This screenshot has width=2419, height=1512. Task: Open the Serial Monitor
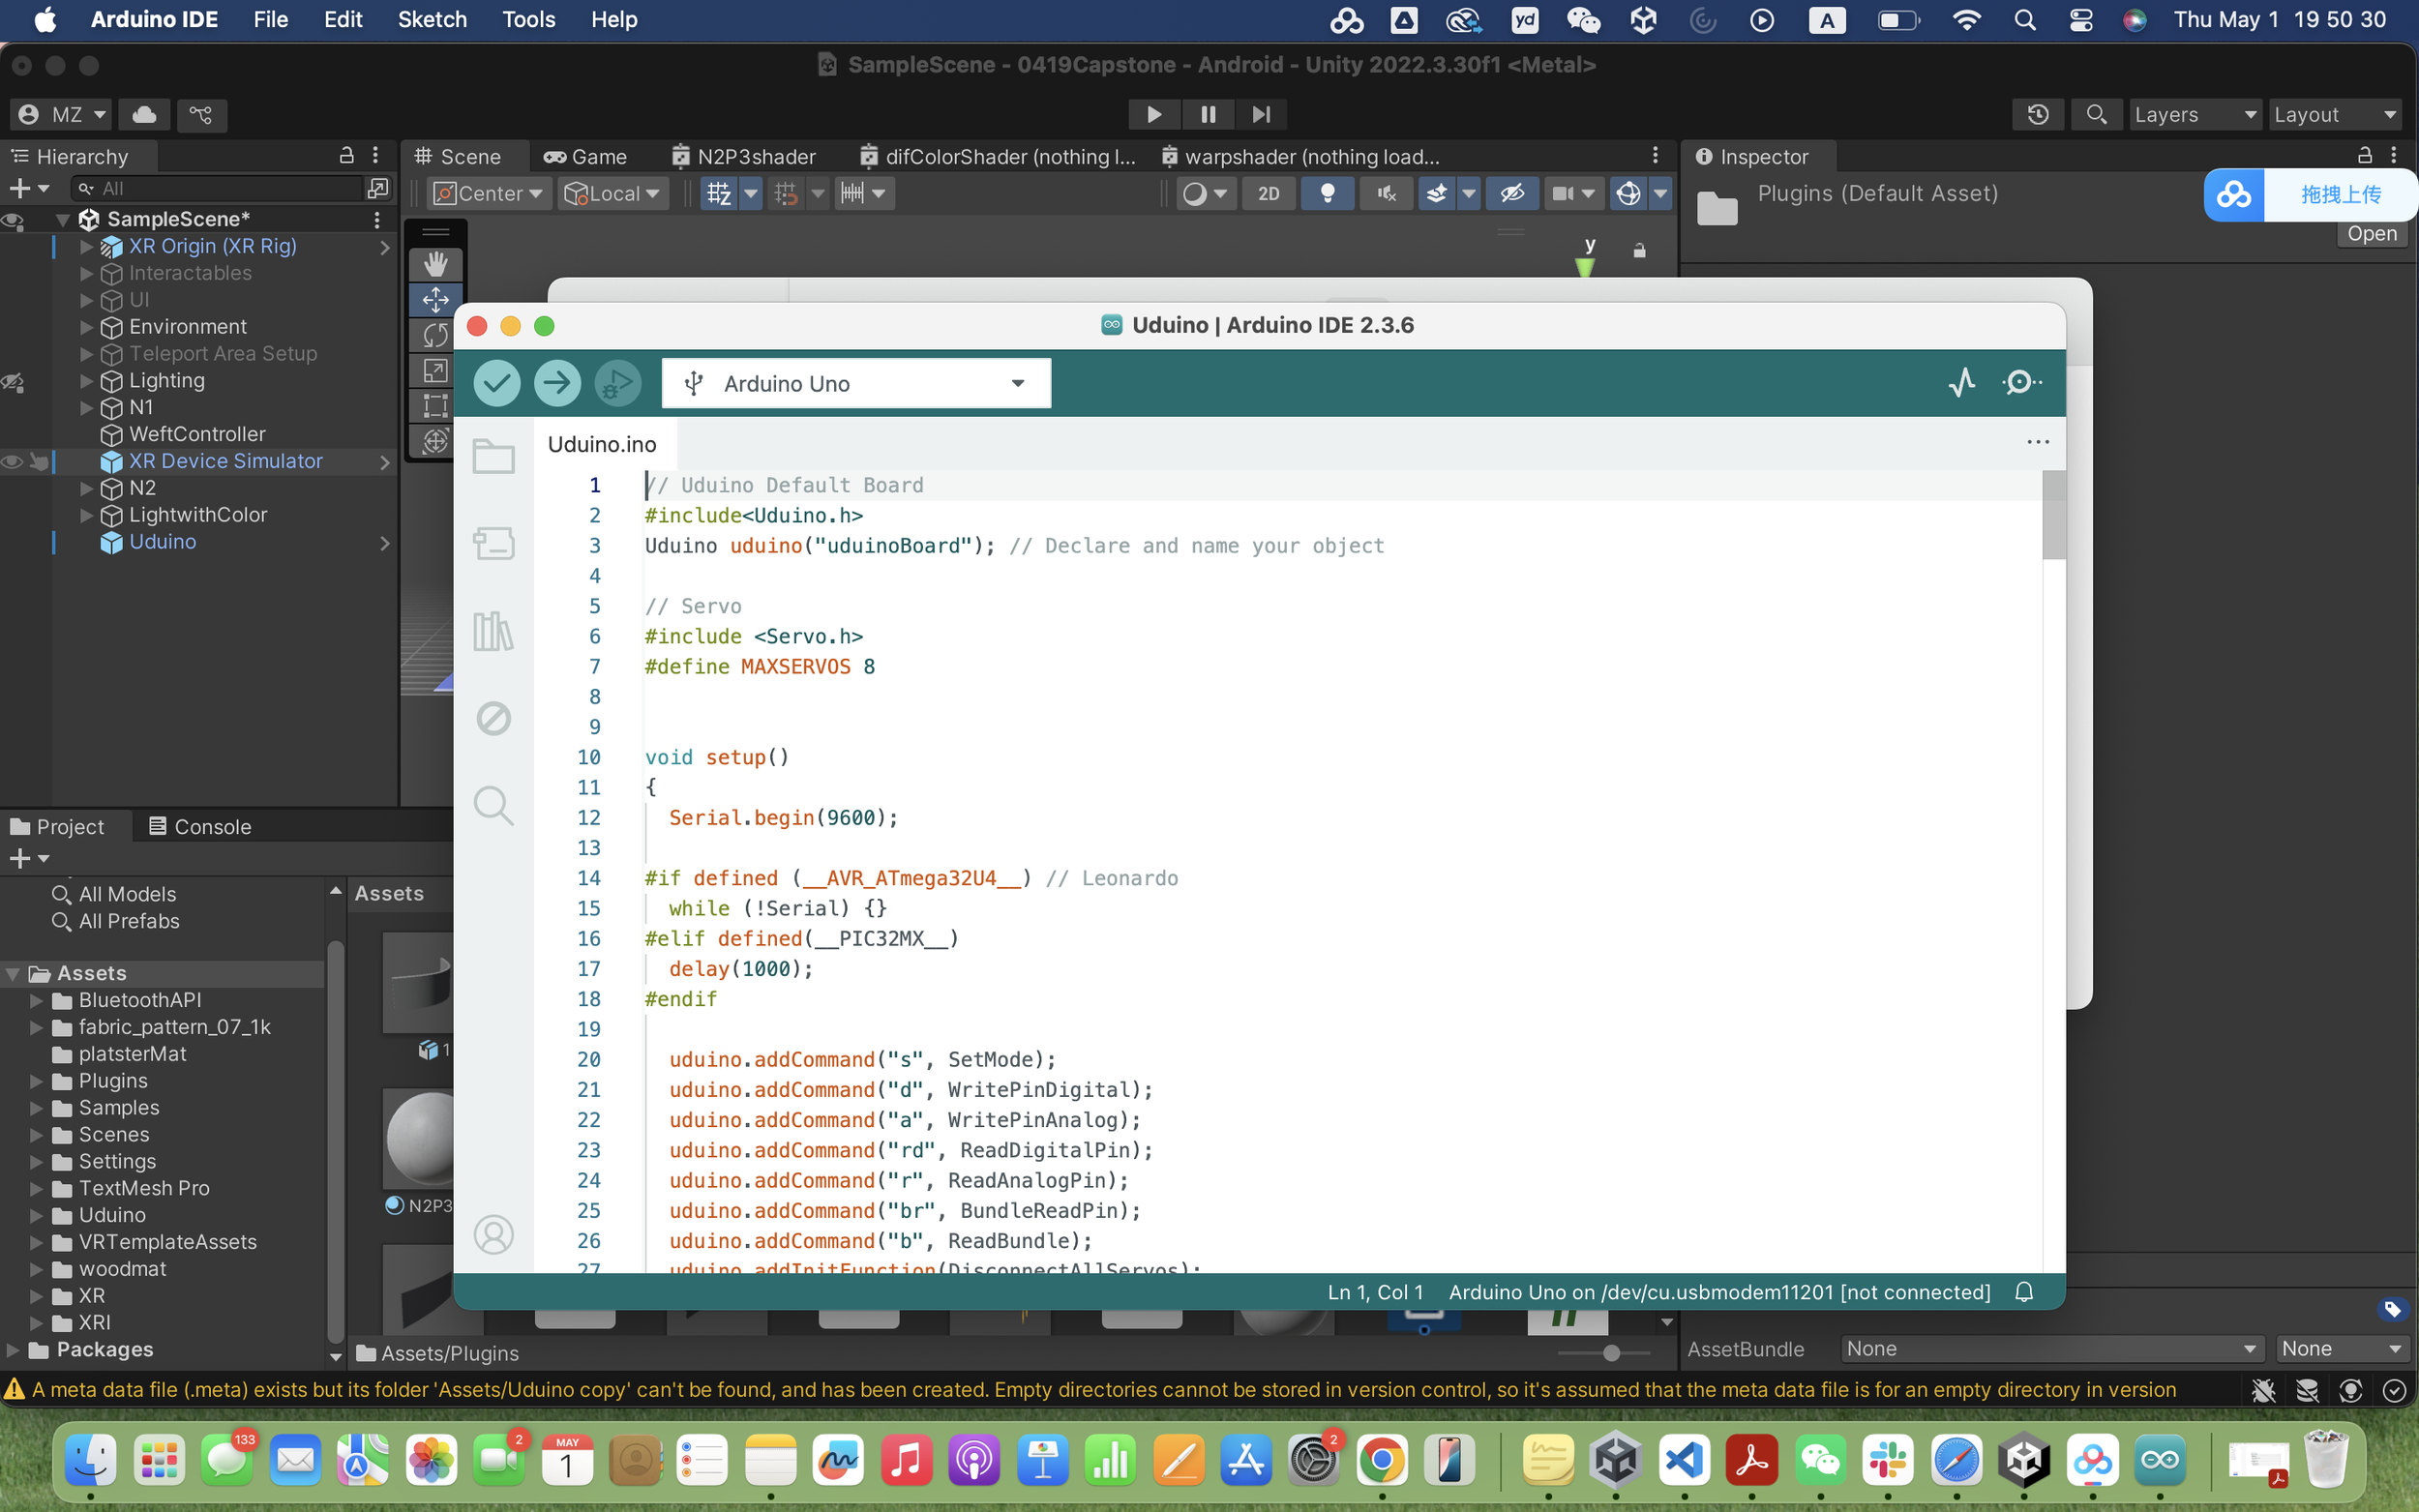click(2023, 382)
